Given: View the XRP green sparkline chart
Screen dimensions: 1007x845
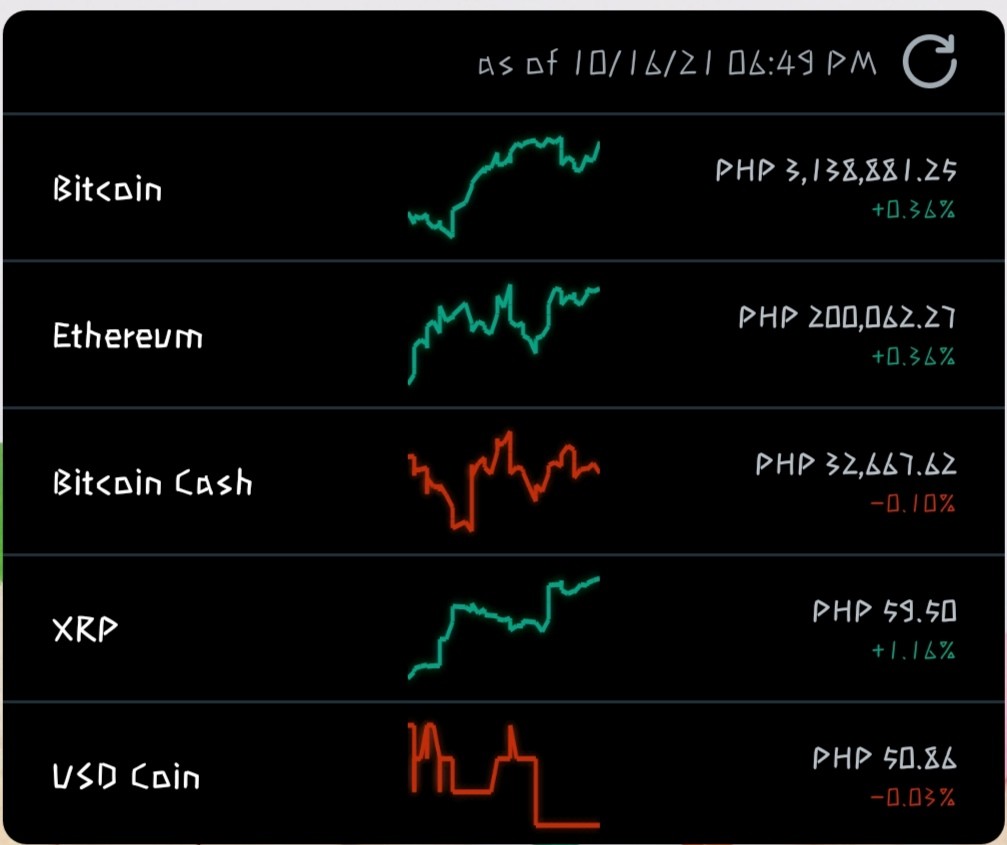Looking at the screenshot, I should click(504, 628).
